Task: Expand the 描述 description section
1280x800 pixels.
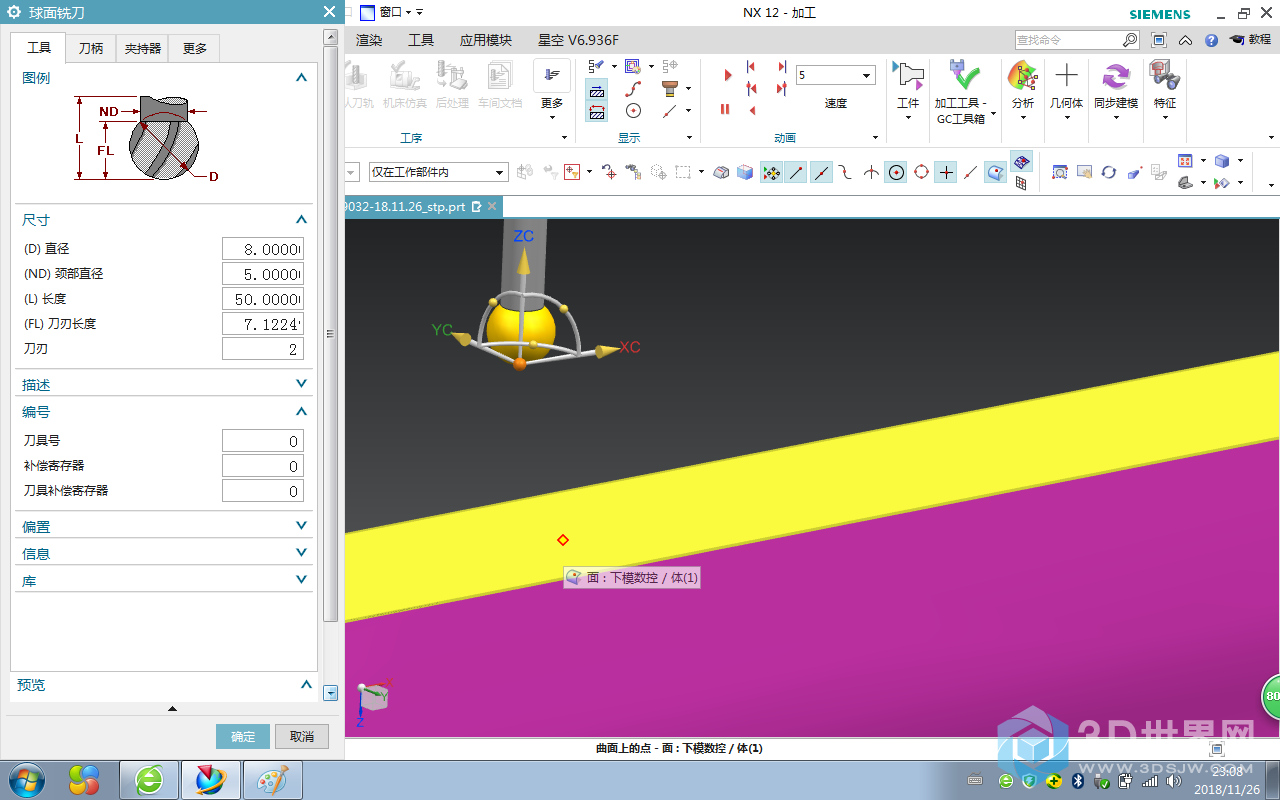Action: click(x=301, y=384)
